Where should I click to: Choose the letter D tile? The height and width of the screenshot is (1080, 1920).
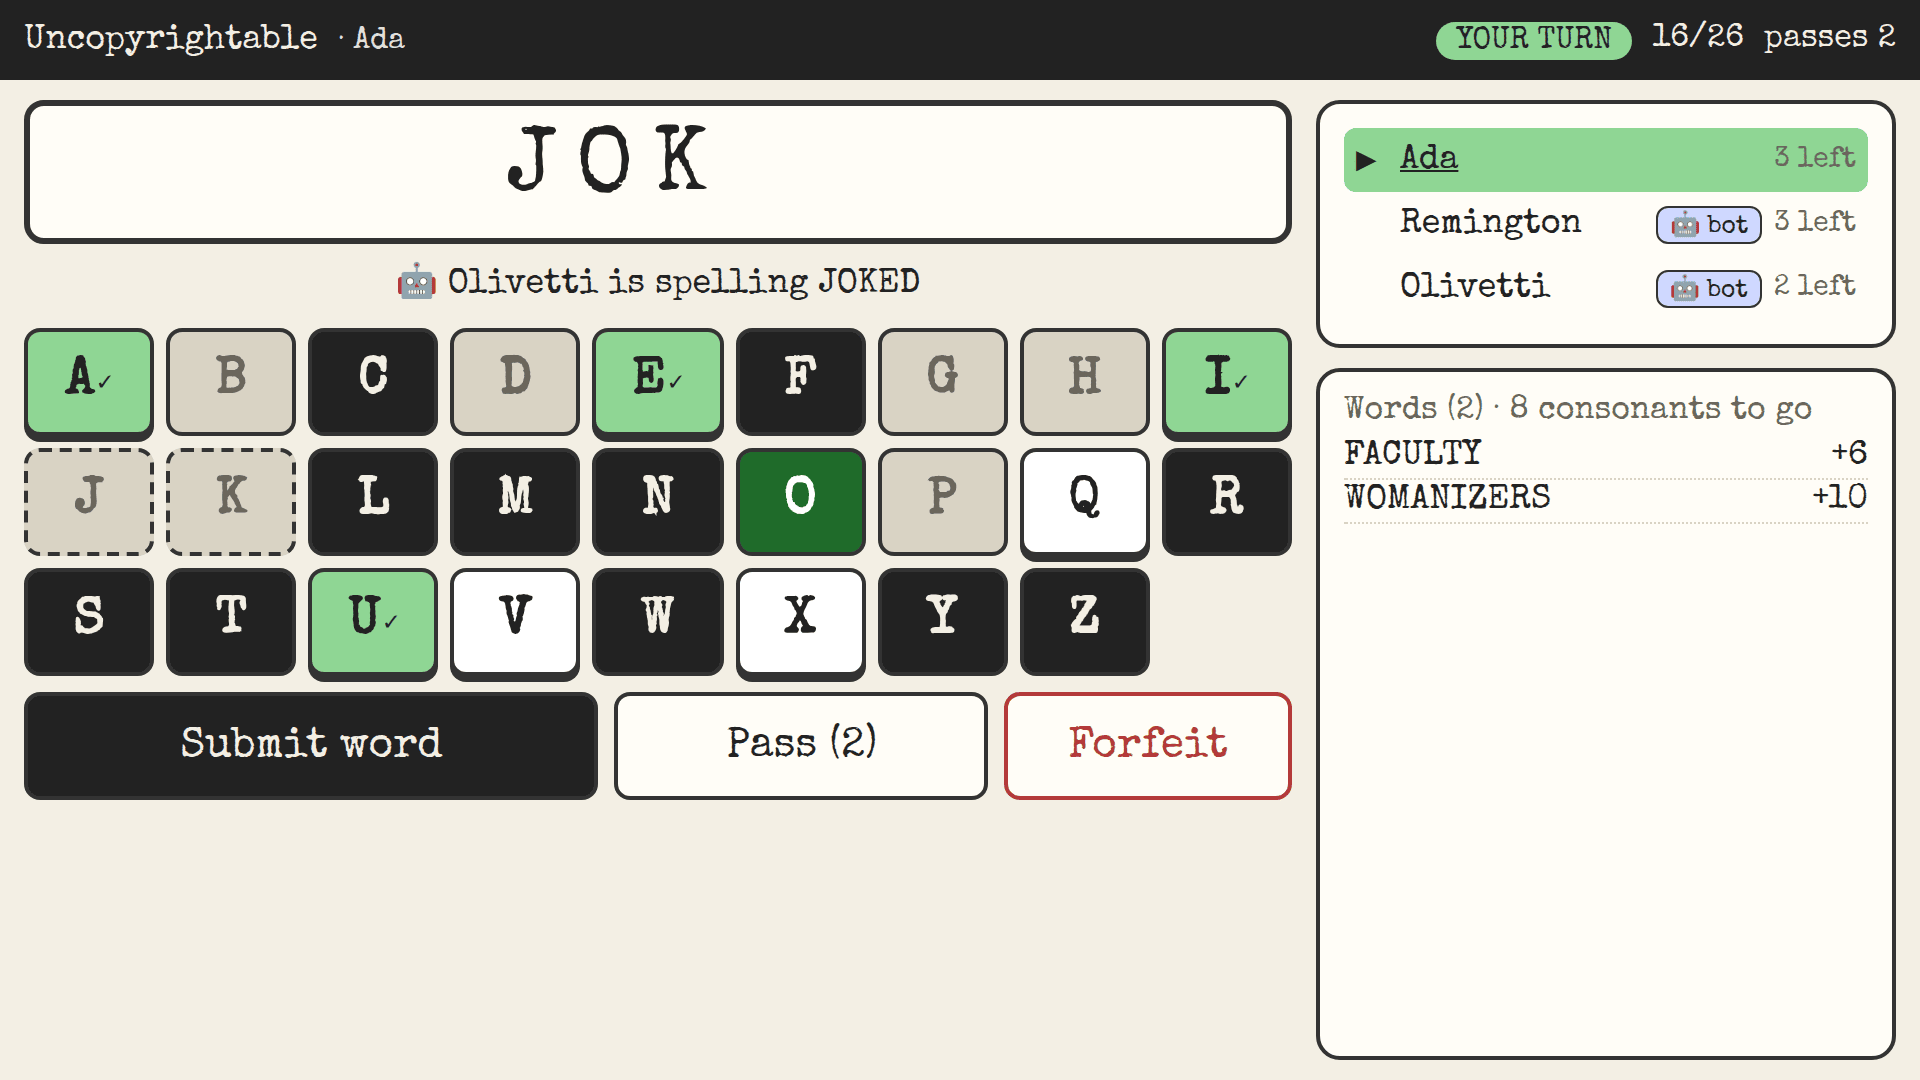(515, 382)
